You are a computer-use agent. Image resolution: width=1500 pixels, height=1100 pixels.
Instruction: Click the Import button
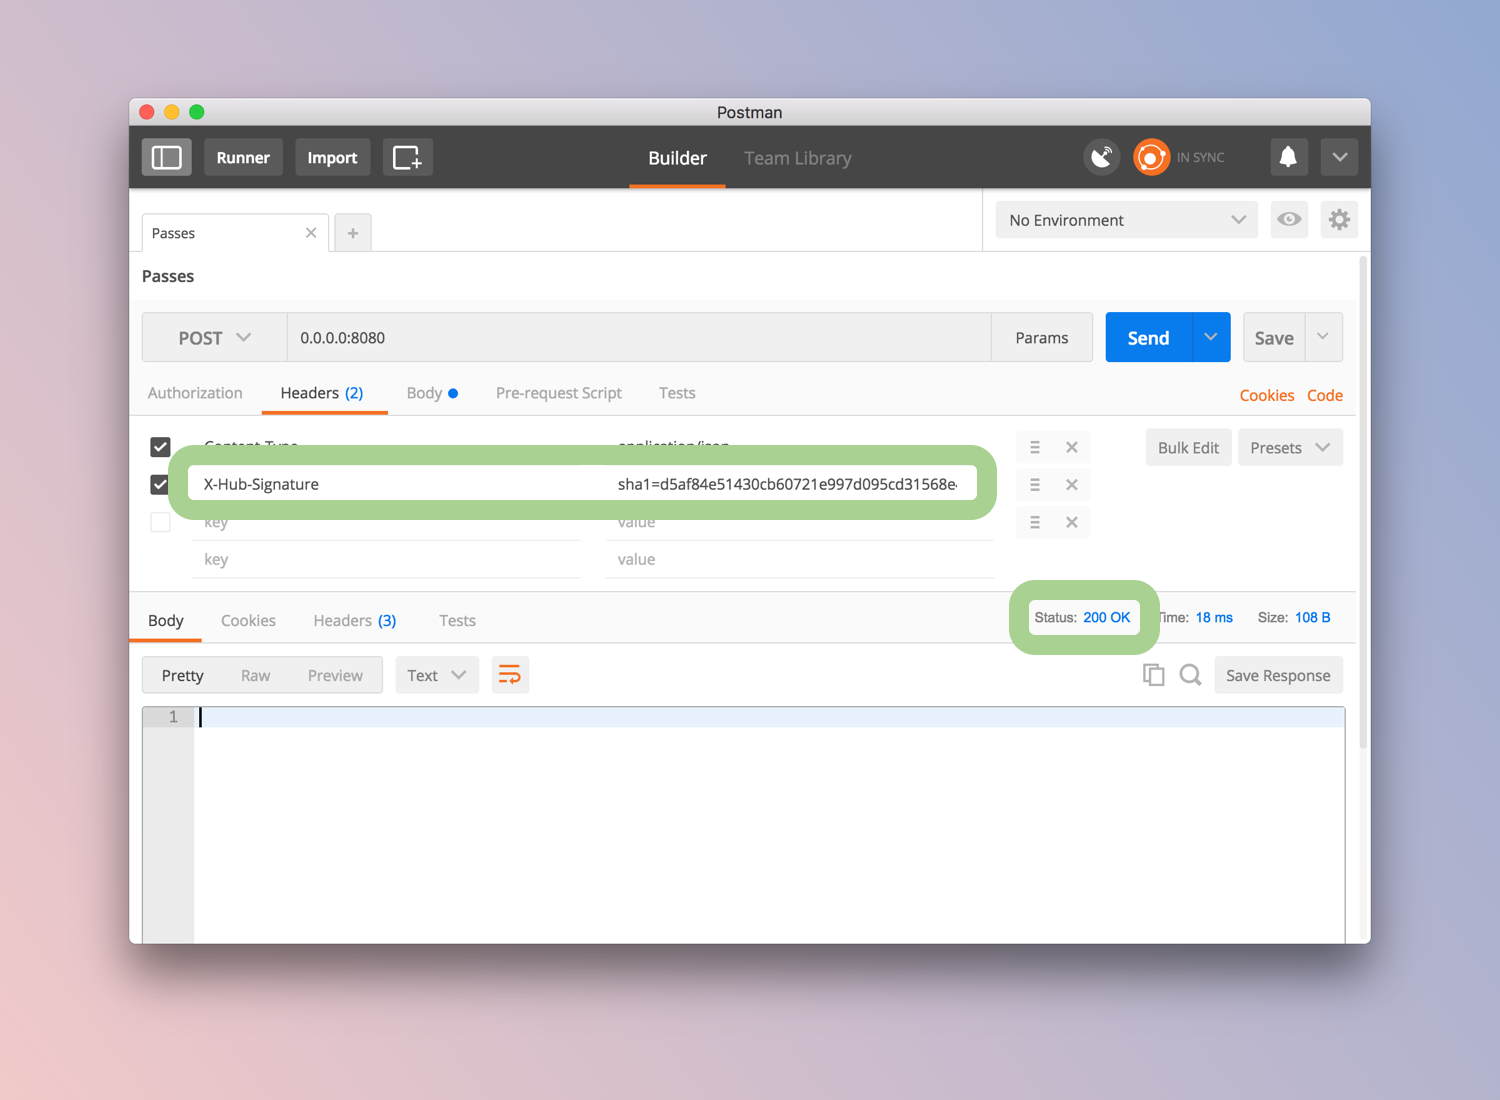click(332, 157)
